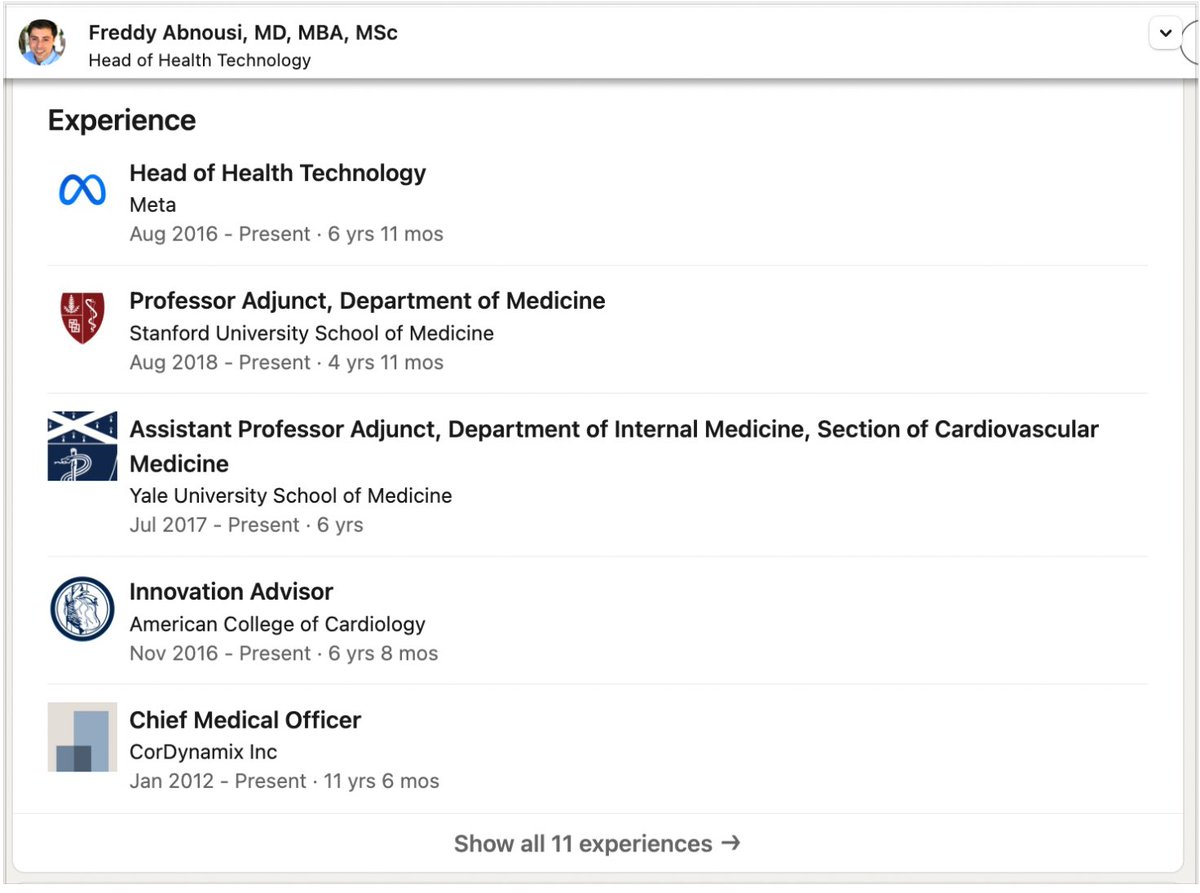Click the Yale School of Medicine logo

(x=82, y=446)
